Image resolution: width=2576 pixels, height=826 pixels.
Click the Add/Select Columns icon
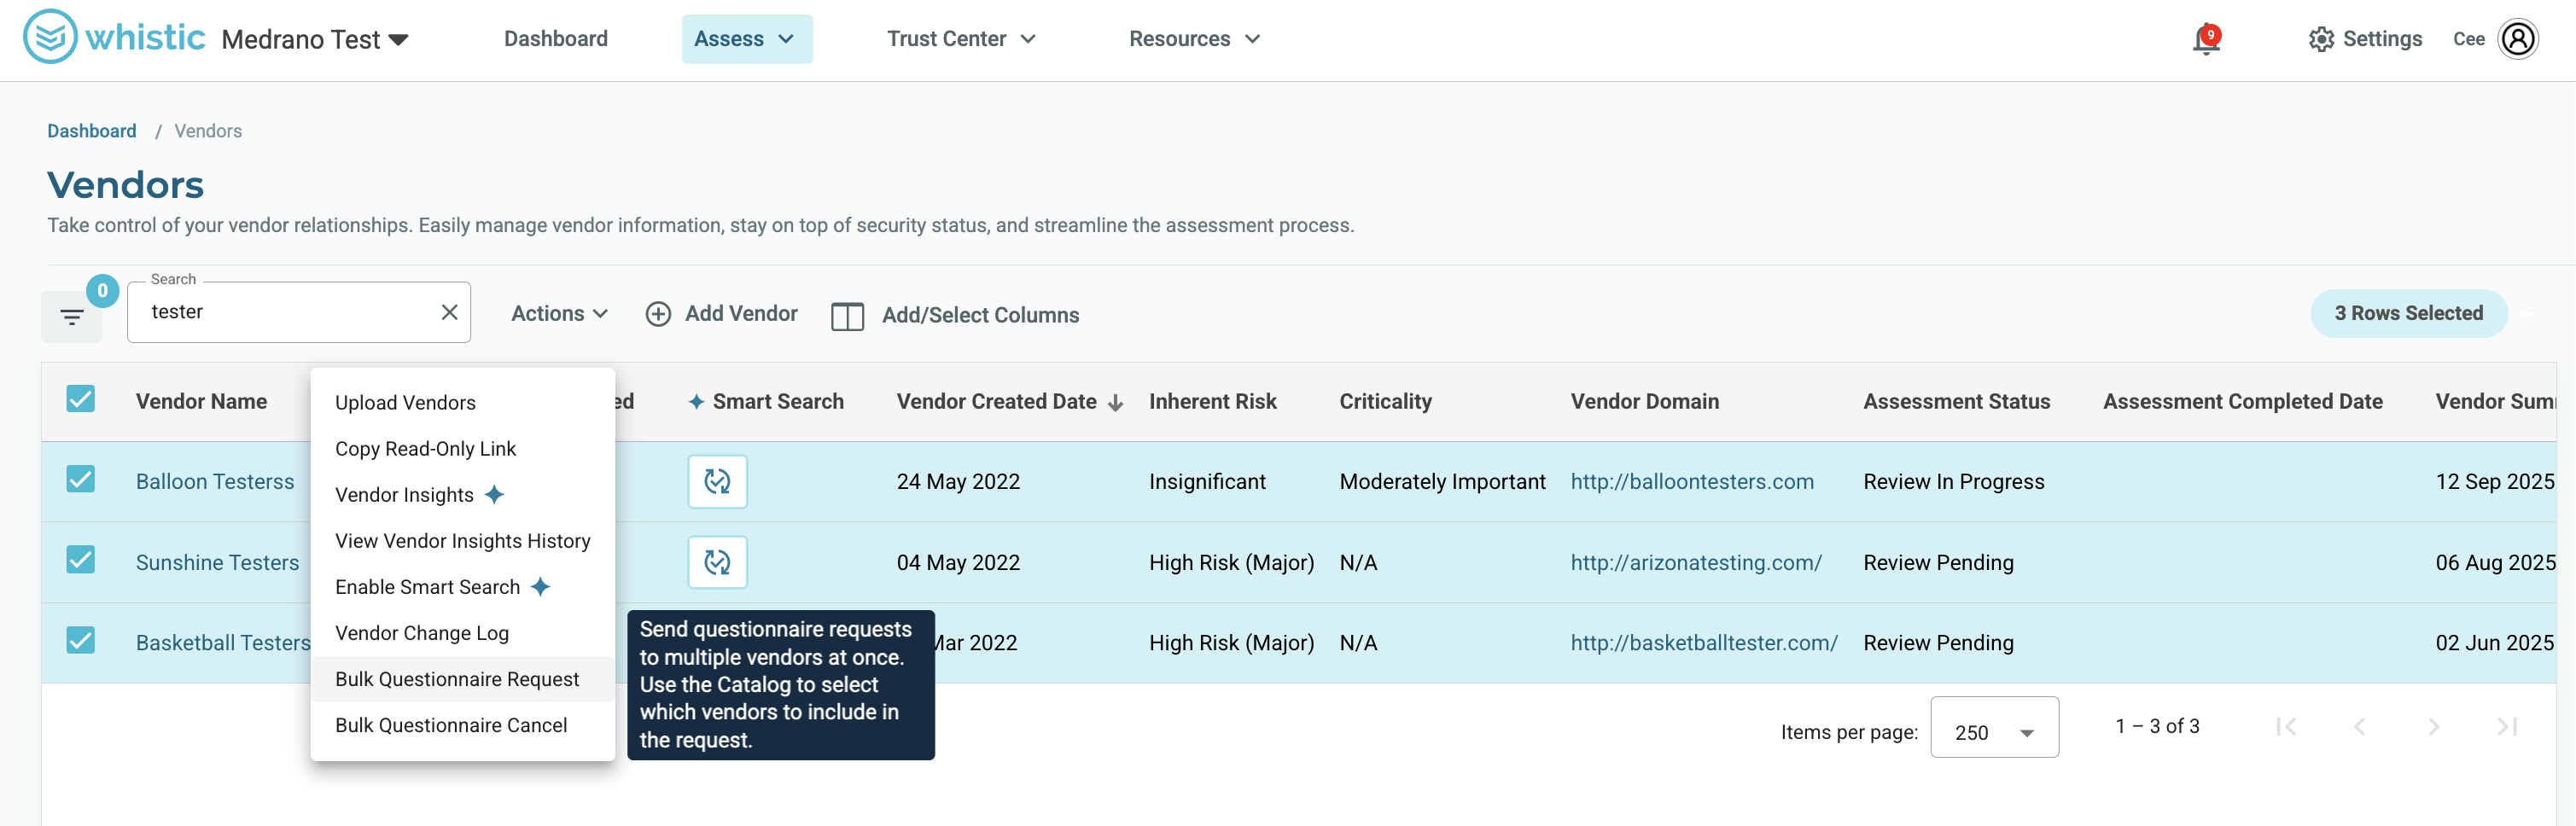coord(847,316)
